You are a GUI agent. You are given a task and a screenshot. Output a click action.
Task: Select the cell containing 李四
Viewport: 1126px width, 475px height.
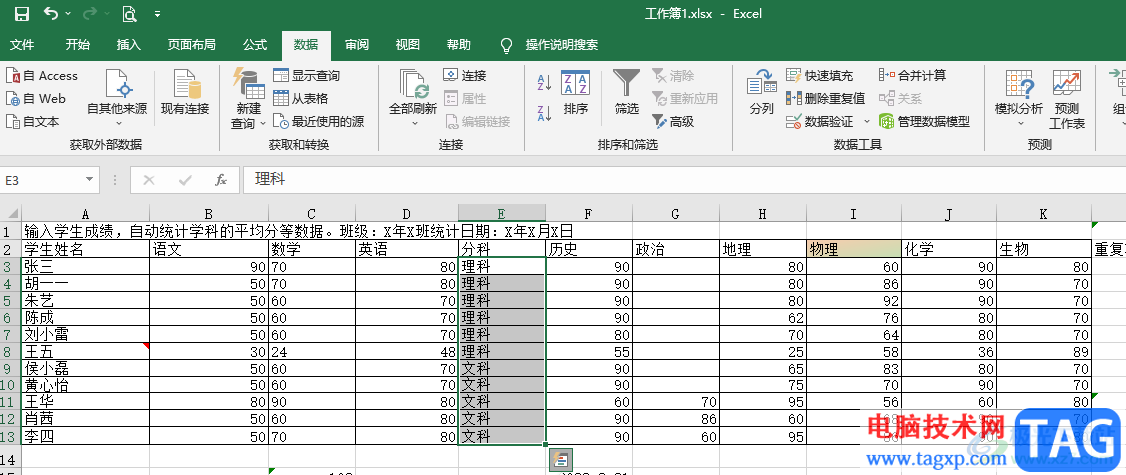pos(85,436)
